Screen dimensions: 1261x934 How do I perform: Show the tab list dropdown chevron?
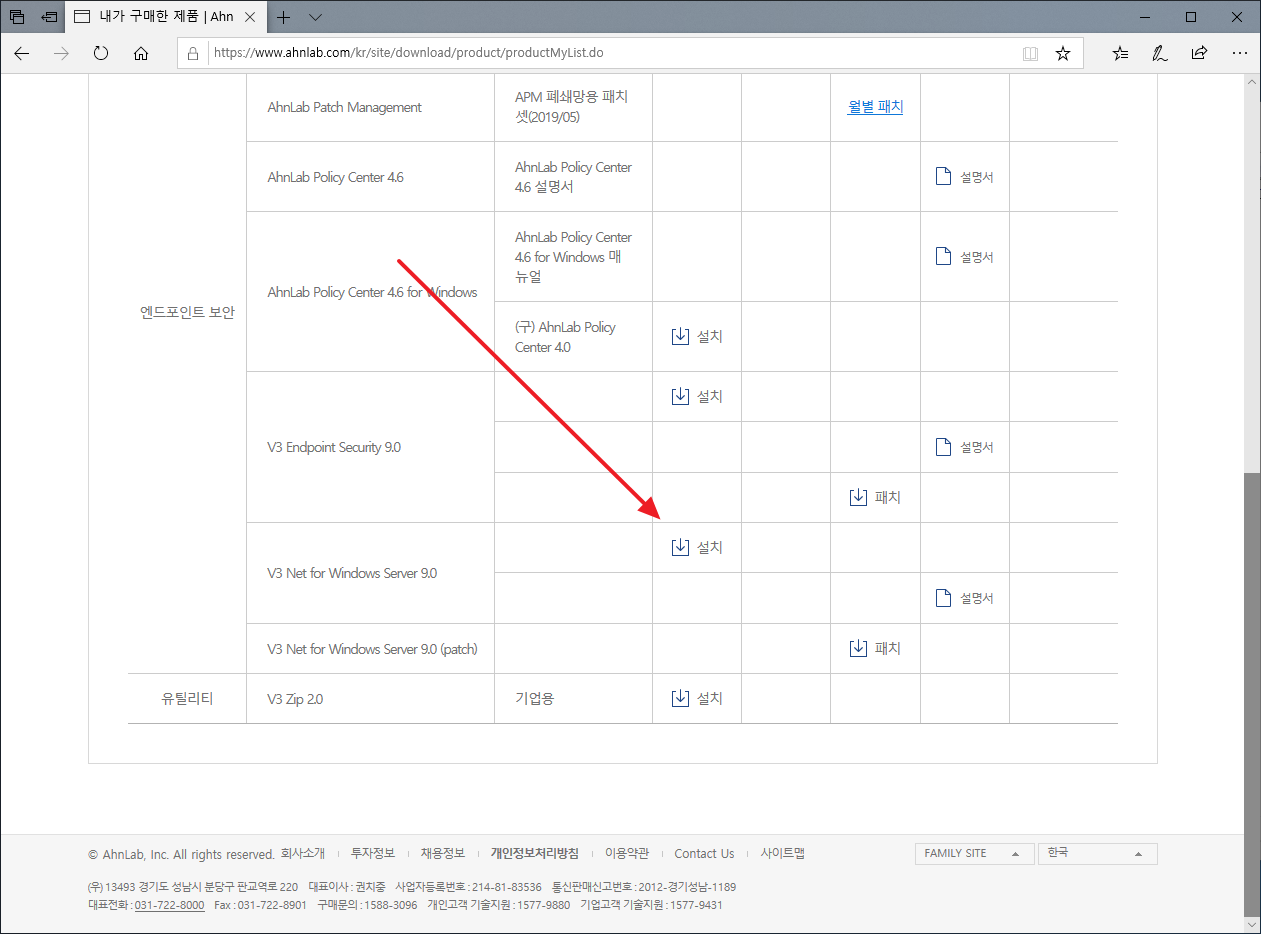click(315, 17)
